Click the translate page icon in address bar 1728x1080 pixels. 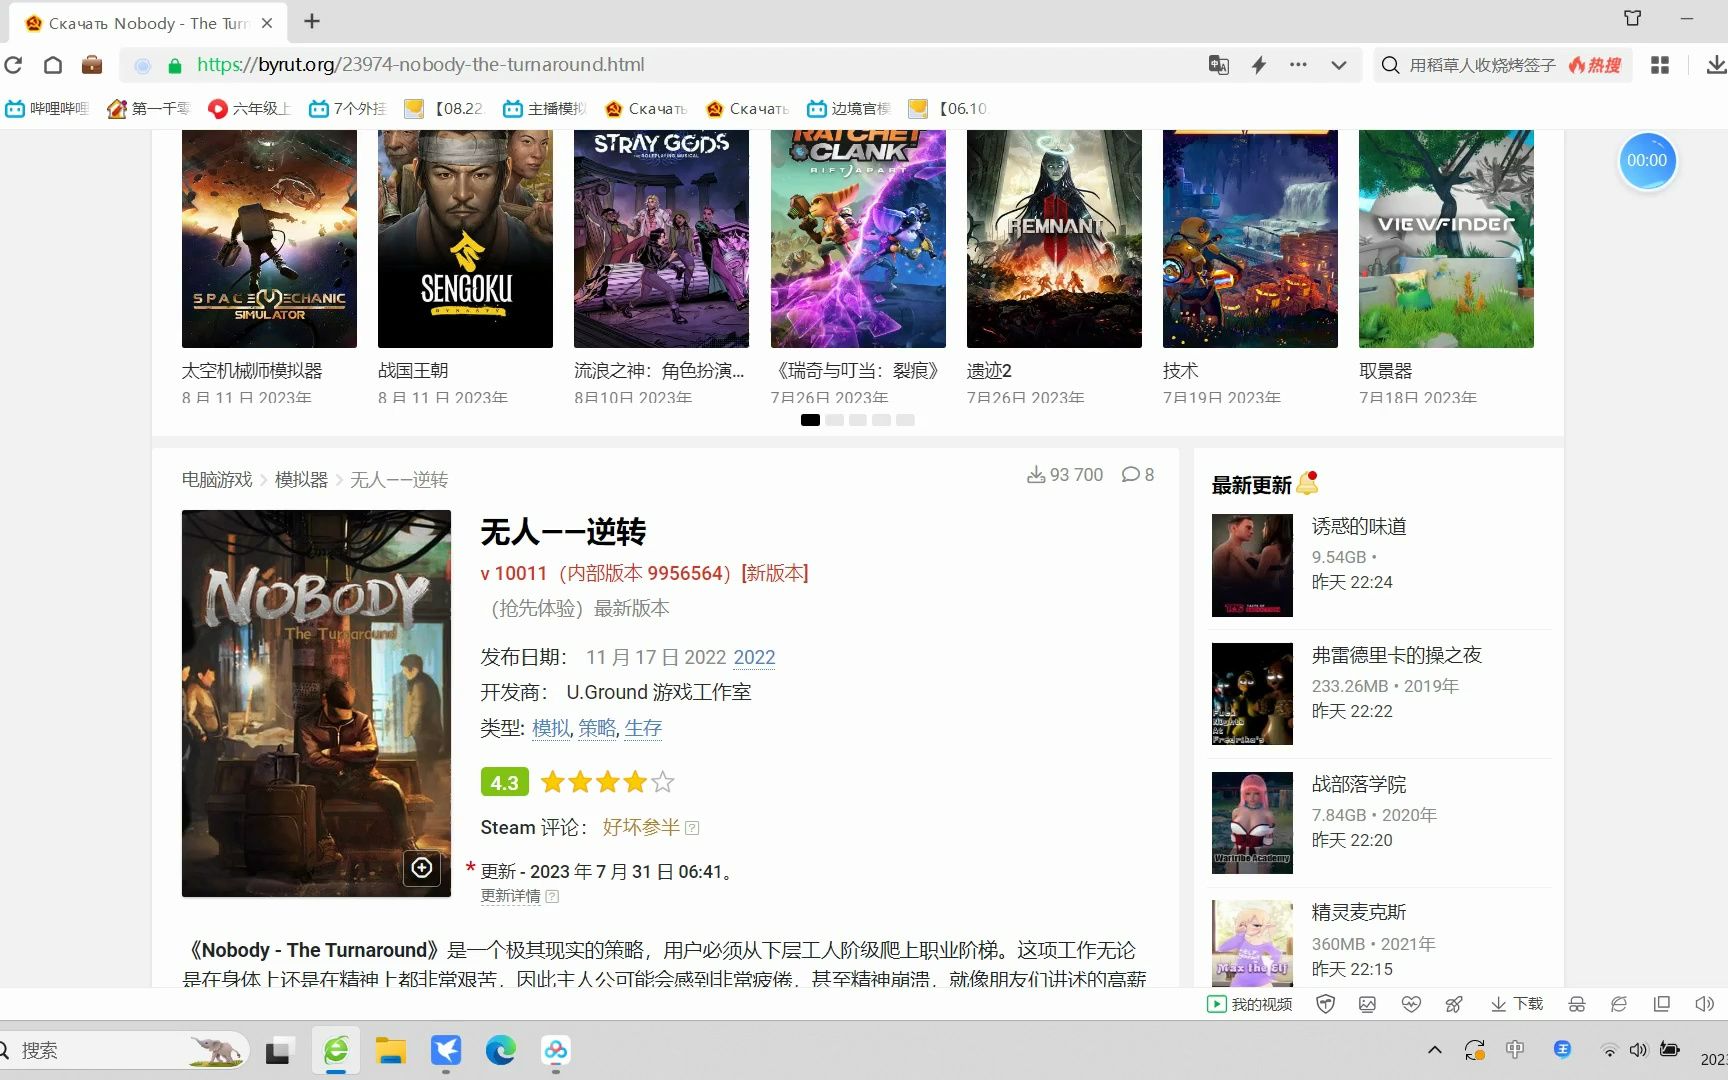(x=1218, y=65)
